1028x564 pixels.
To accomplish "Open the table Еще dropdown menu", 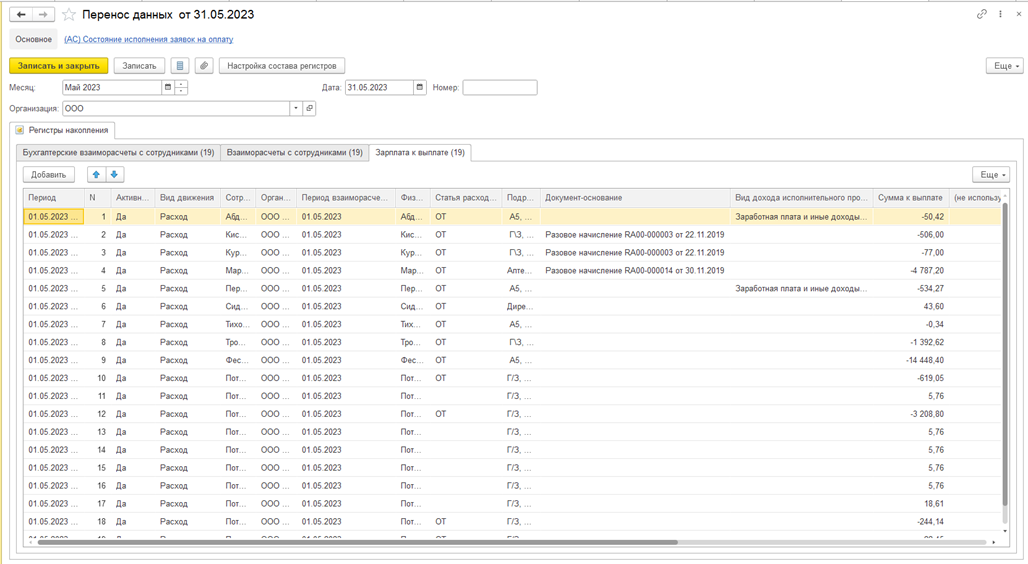I will 991,174.
